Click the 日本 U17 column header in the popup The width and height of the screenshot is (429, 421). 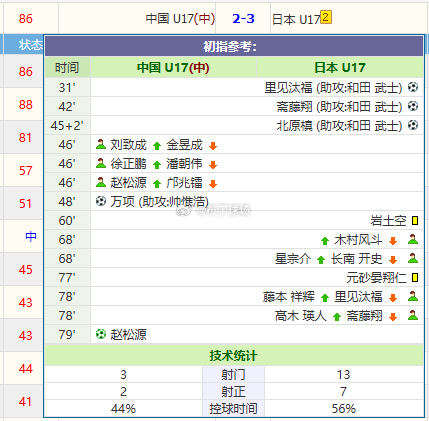[340, 68]
